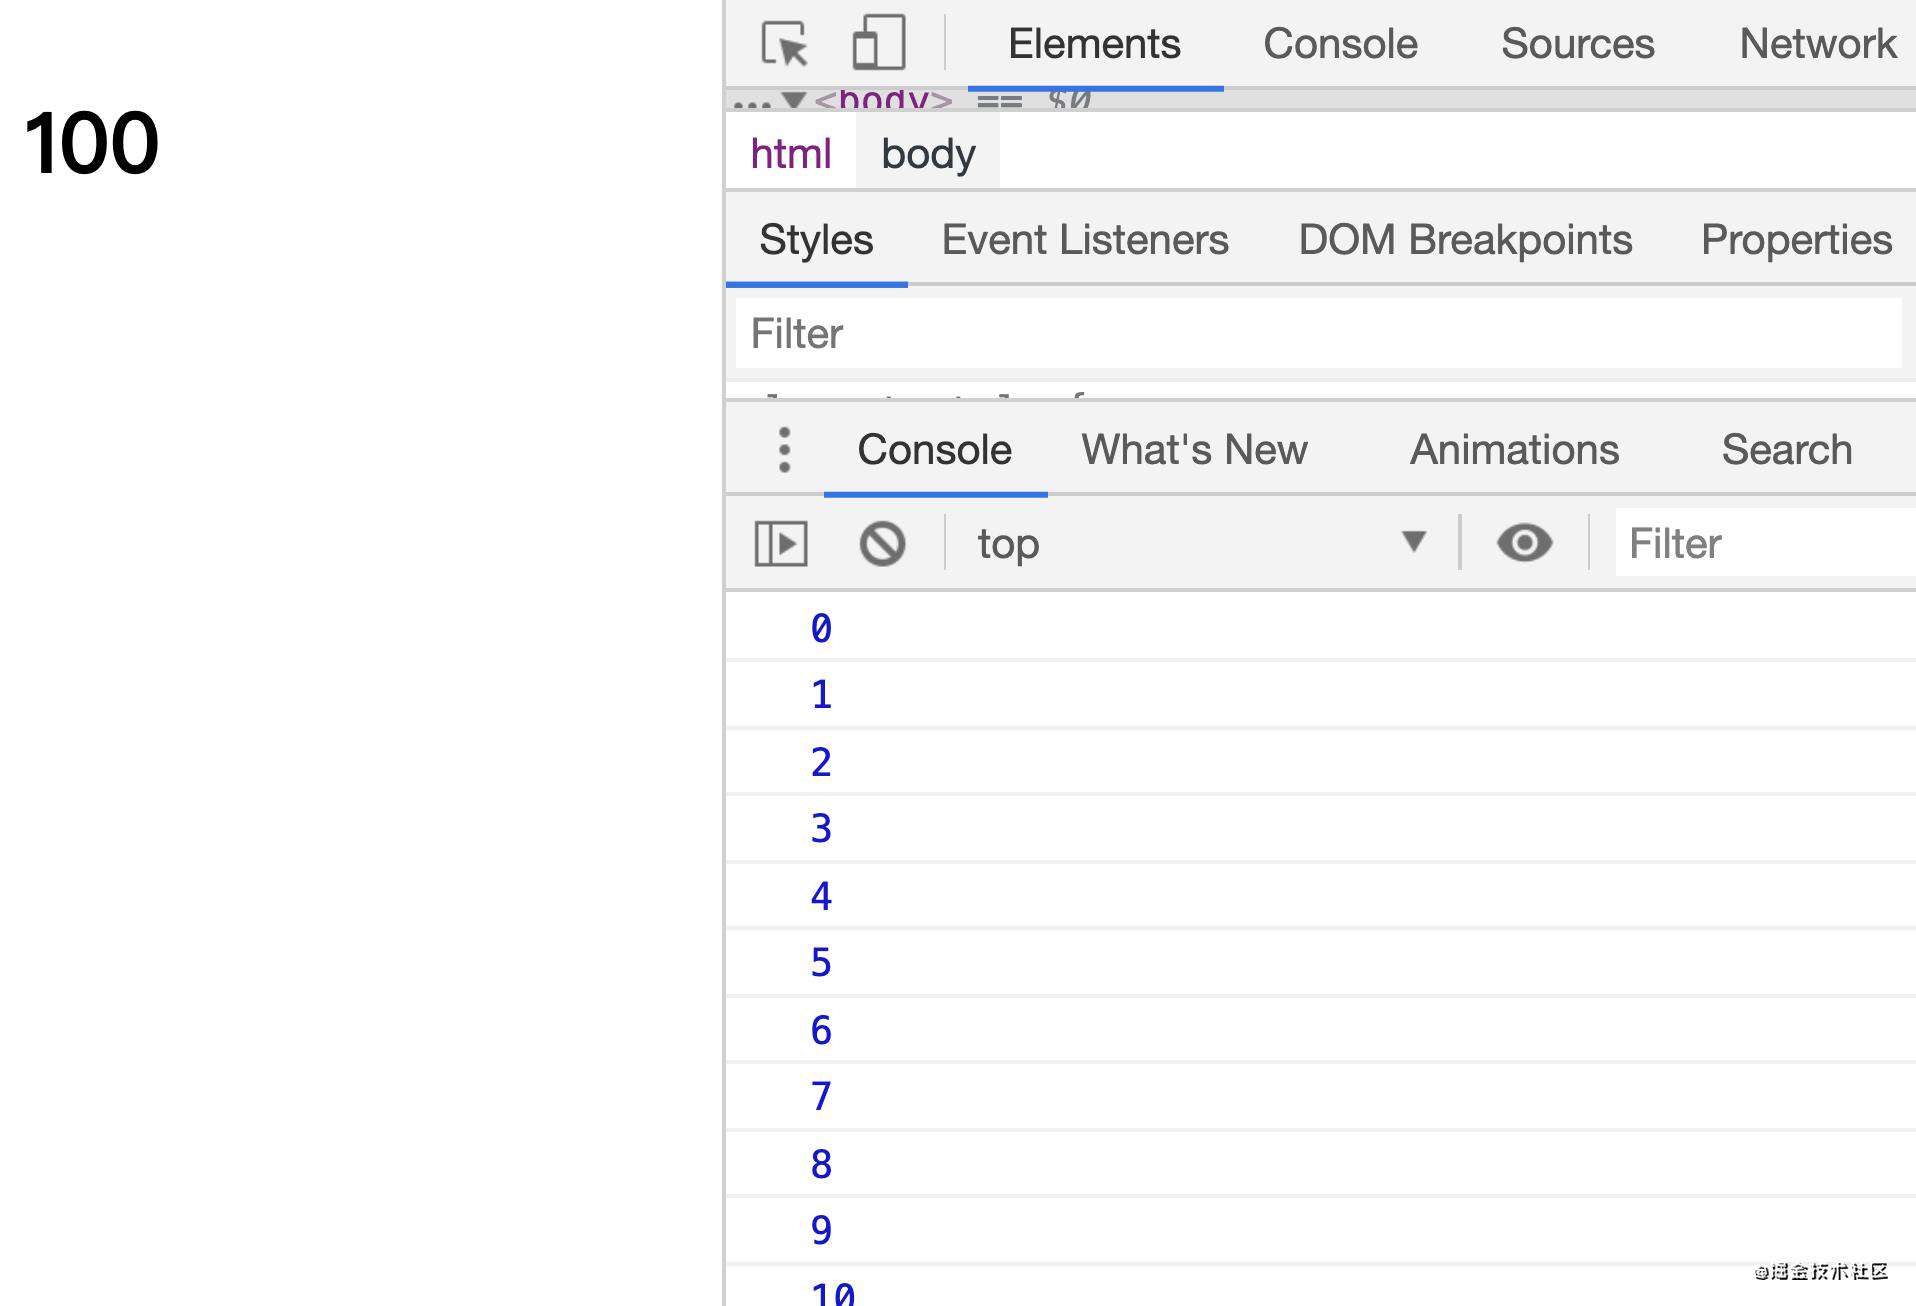Focus the console Filter input field

[x=1765, y=543]
